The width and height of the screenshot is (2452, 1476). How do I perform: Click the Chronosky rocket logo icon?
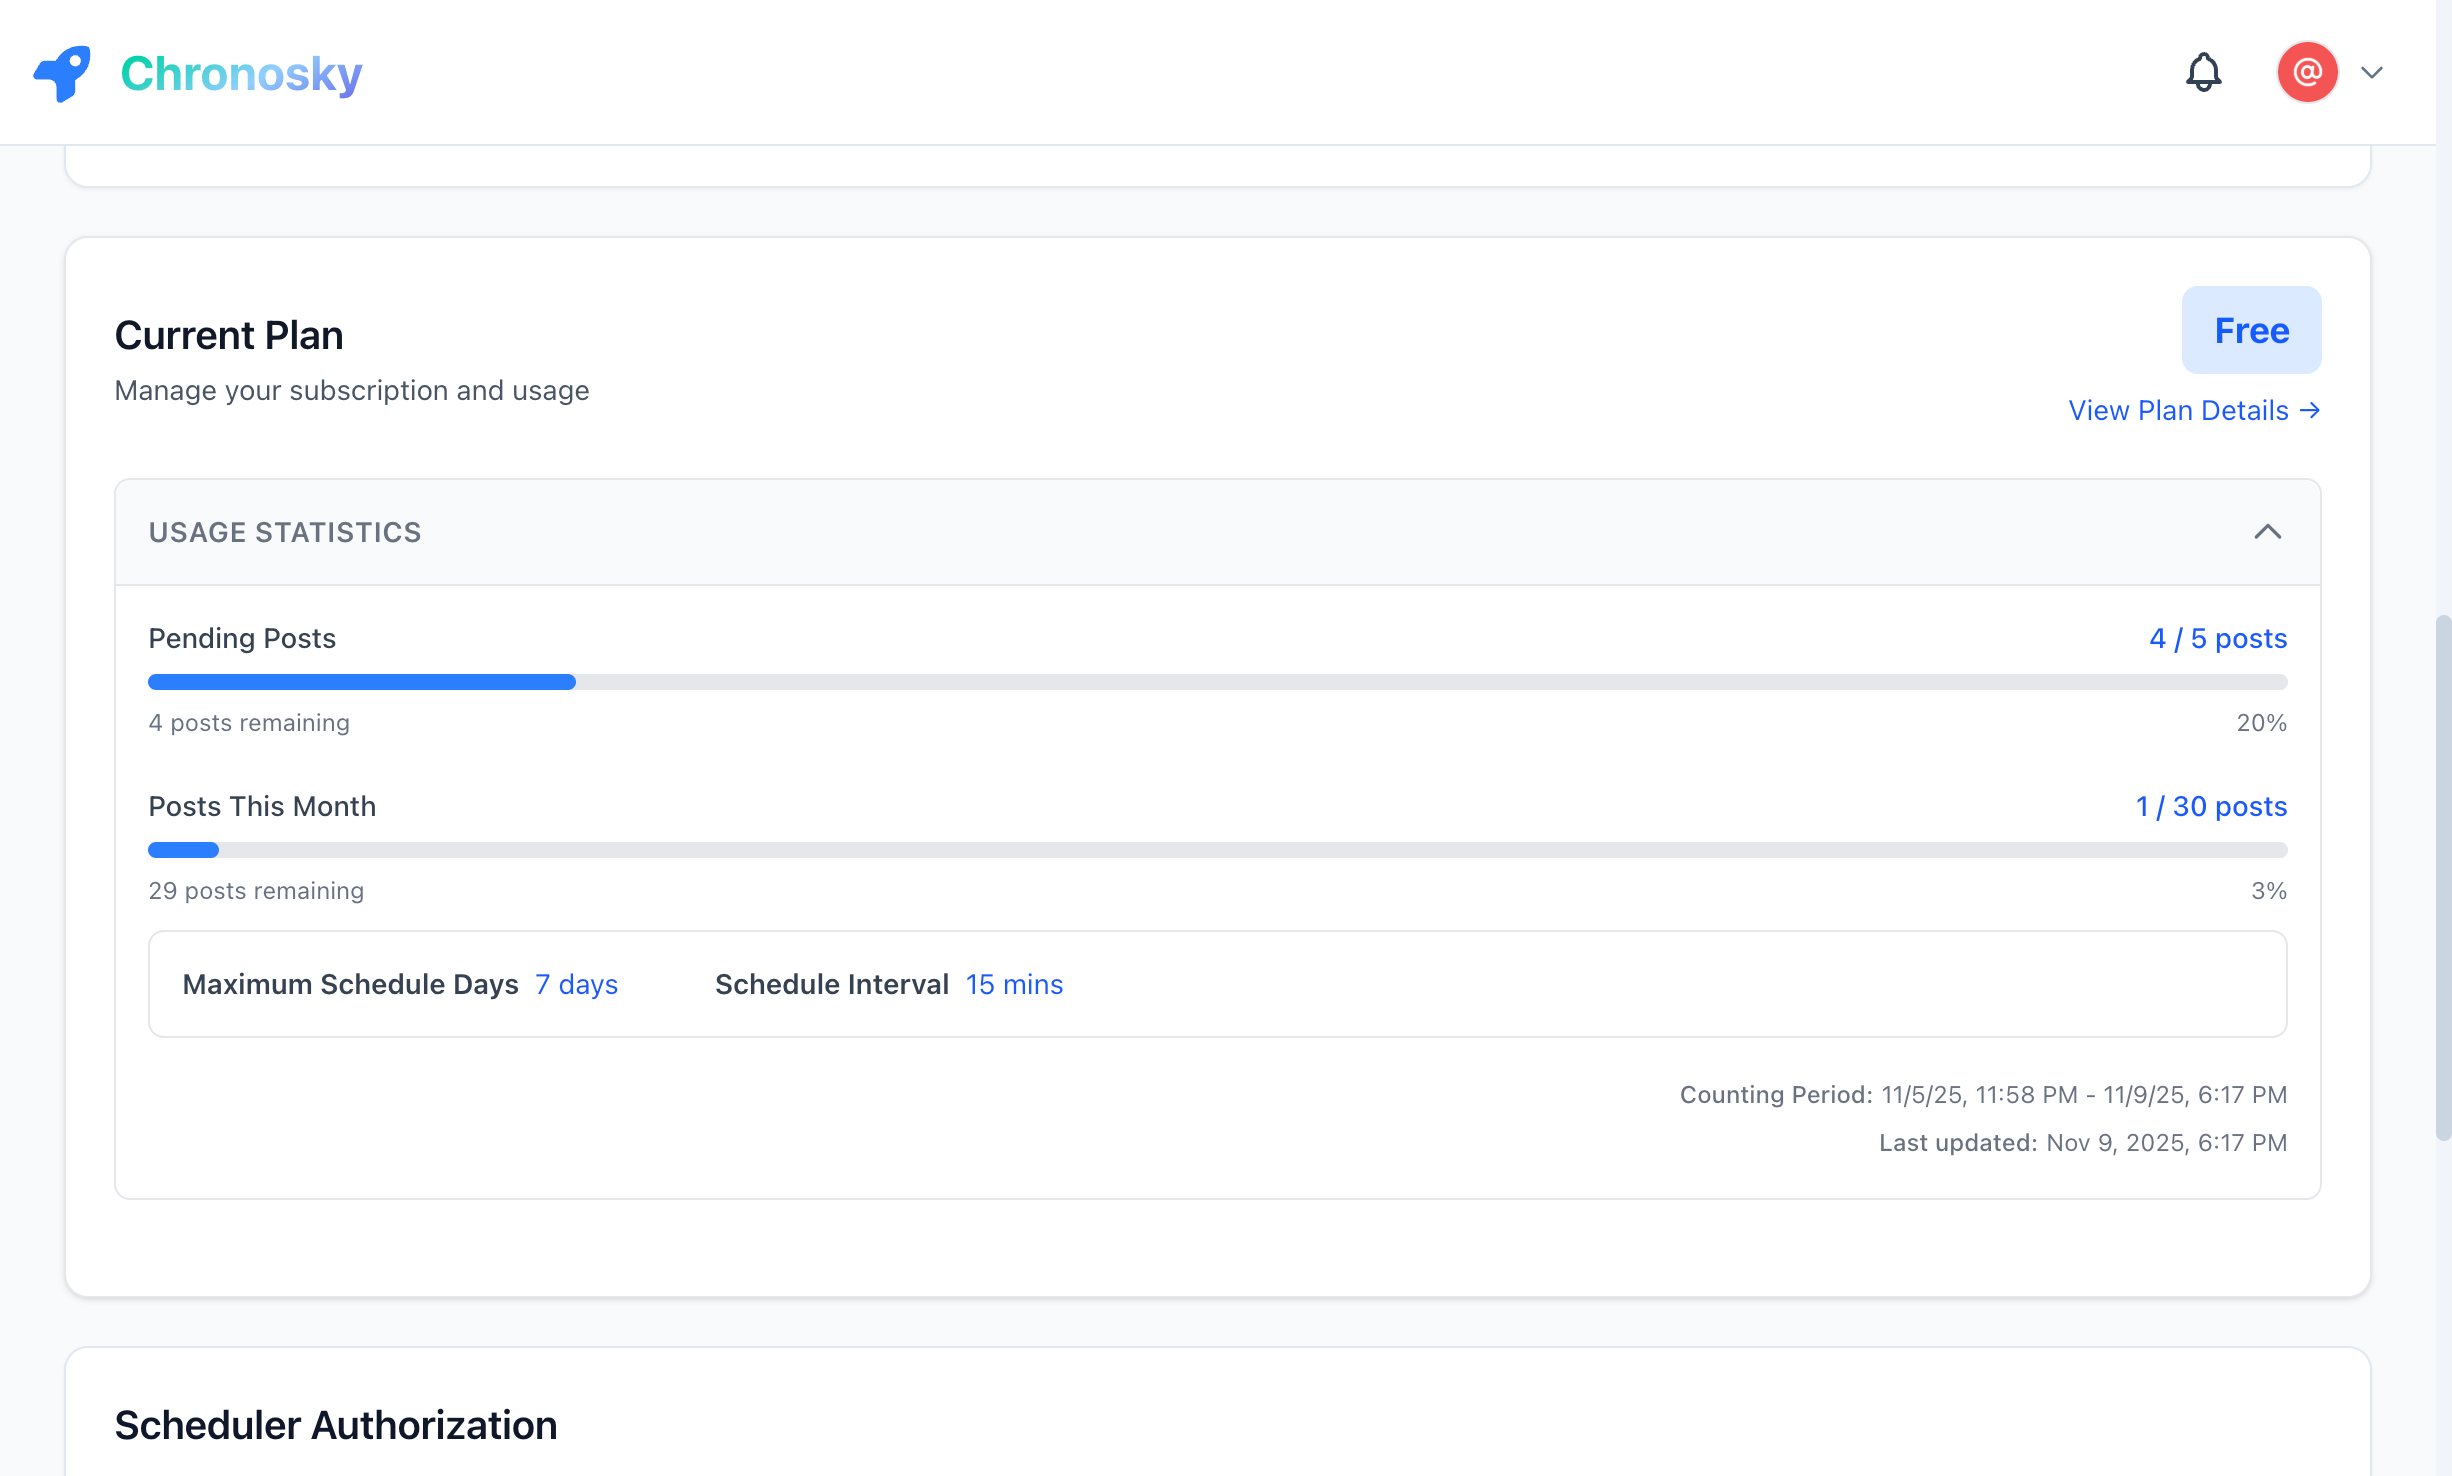point(62,73)
